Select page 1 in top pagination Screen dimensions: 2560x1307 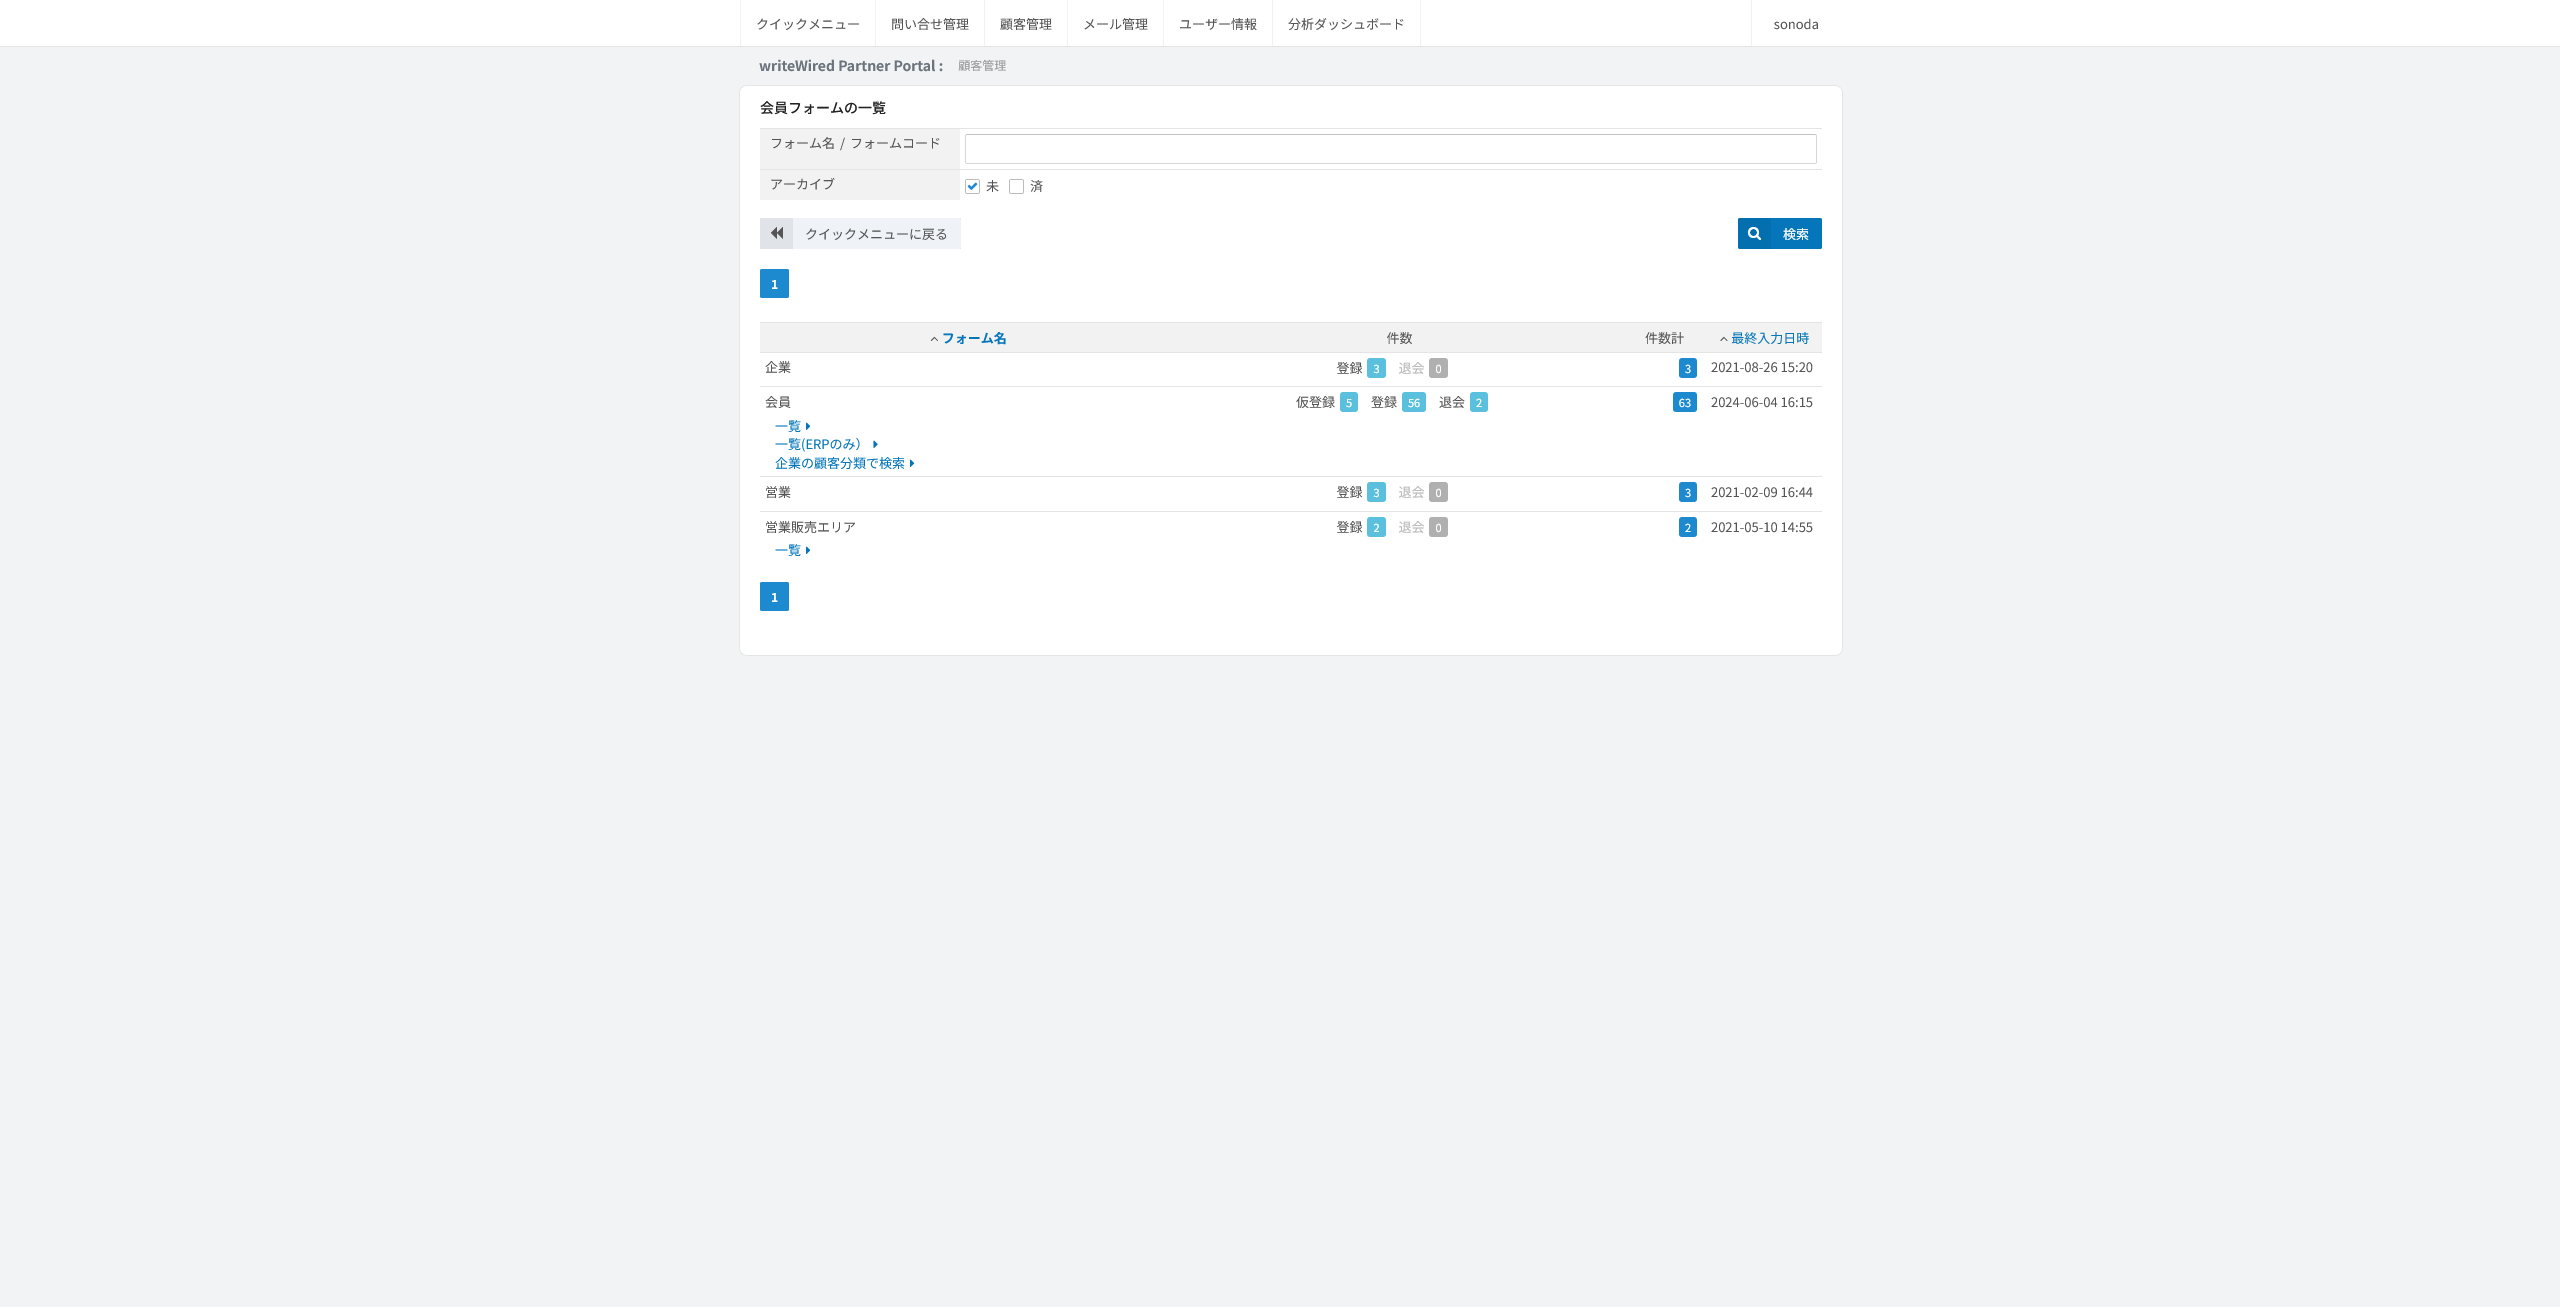774,284
